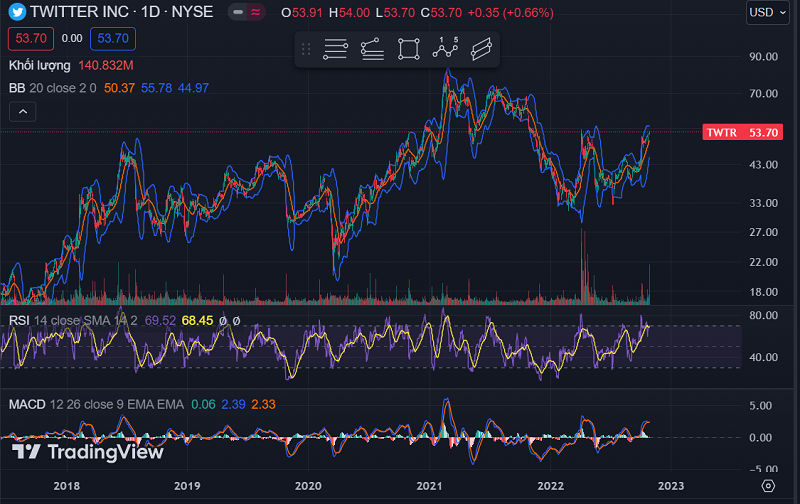Viewport: 800px width, 504px height.
Task: Select the parallel channel tool
Action: click(481, 49)
